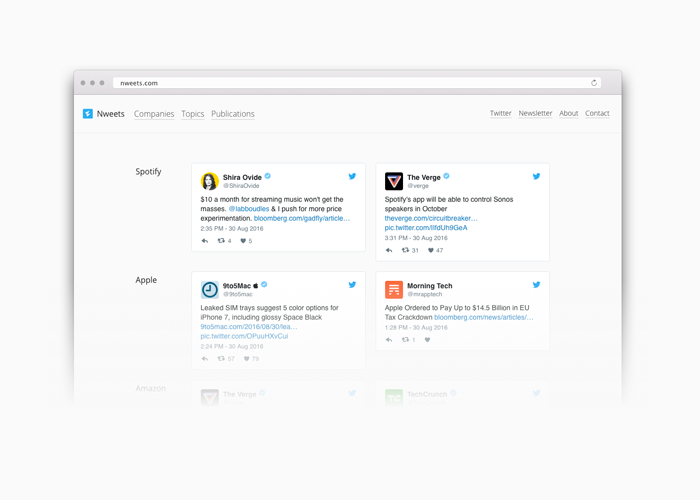This screenshot has height=500, width=700.
Task: Reply to 9to5Mac's SIM trays tweet
Action: click(205, 359)
